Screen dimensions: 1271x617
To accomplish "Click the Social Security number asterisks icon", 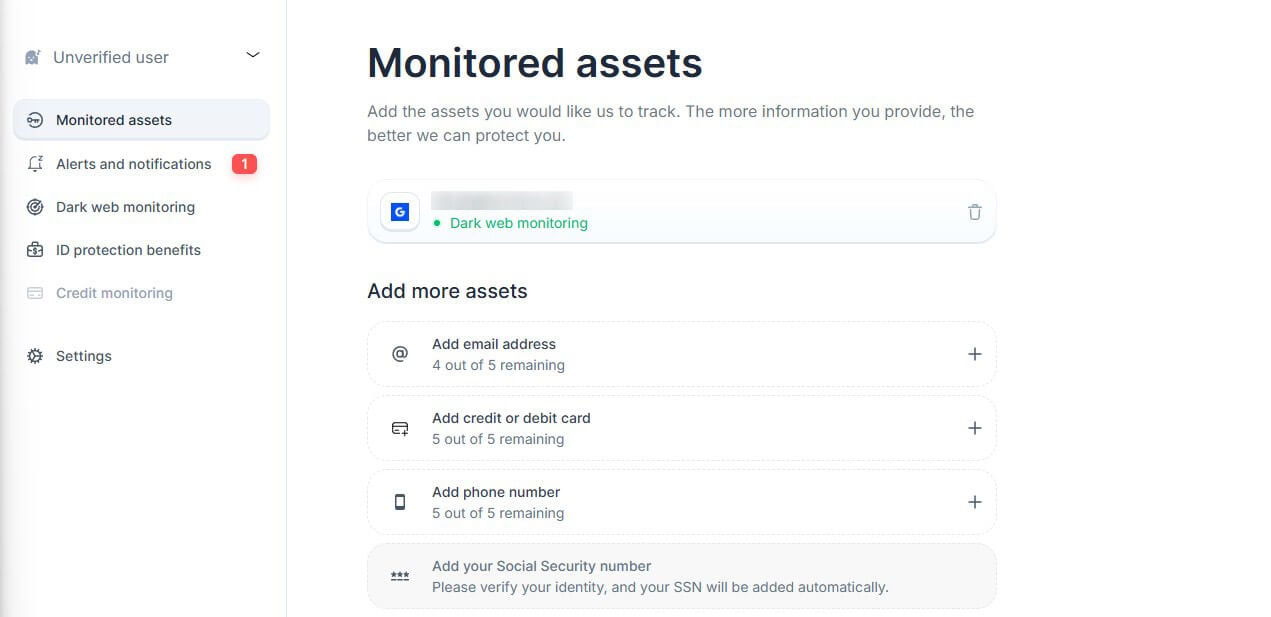I will click(399, 576).
